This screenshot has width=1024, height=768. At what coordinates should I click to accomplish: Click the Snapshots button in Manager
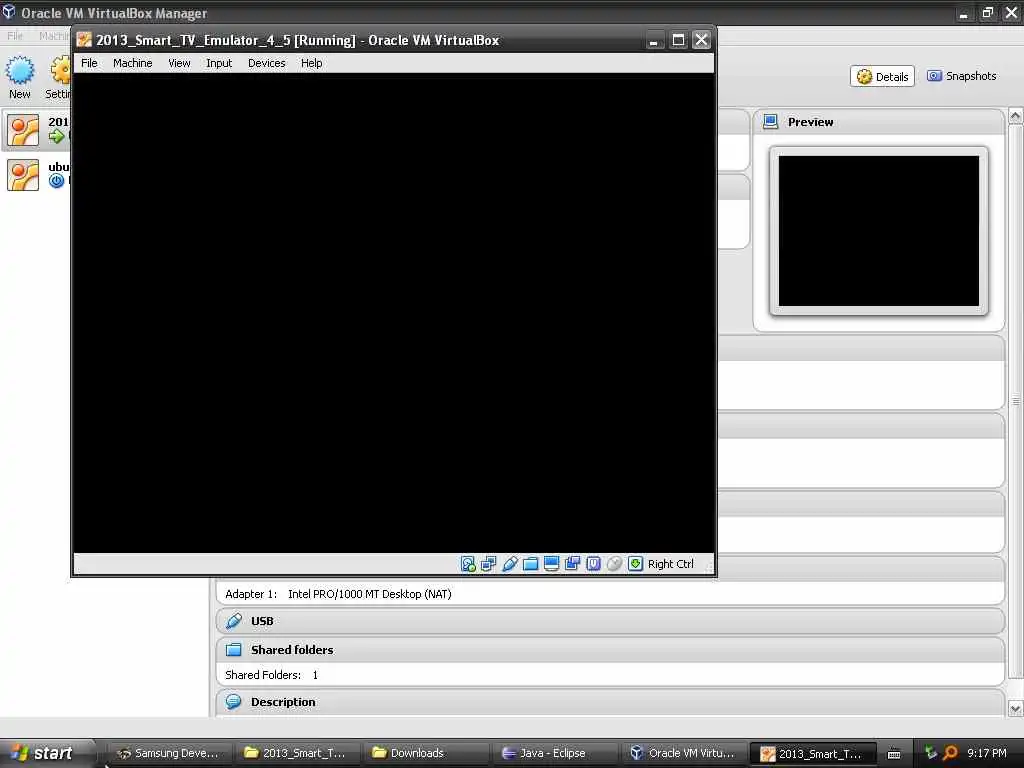(x=962, y=76)
